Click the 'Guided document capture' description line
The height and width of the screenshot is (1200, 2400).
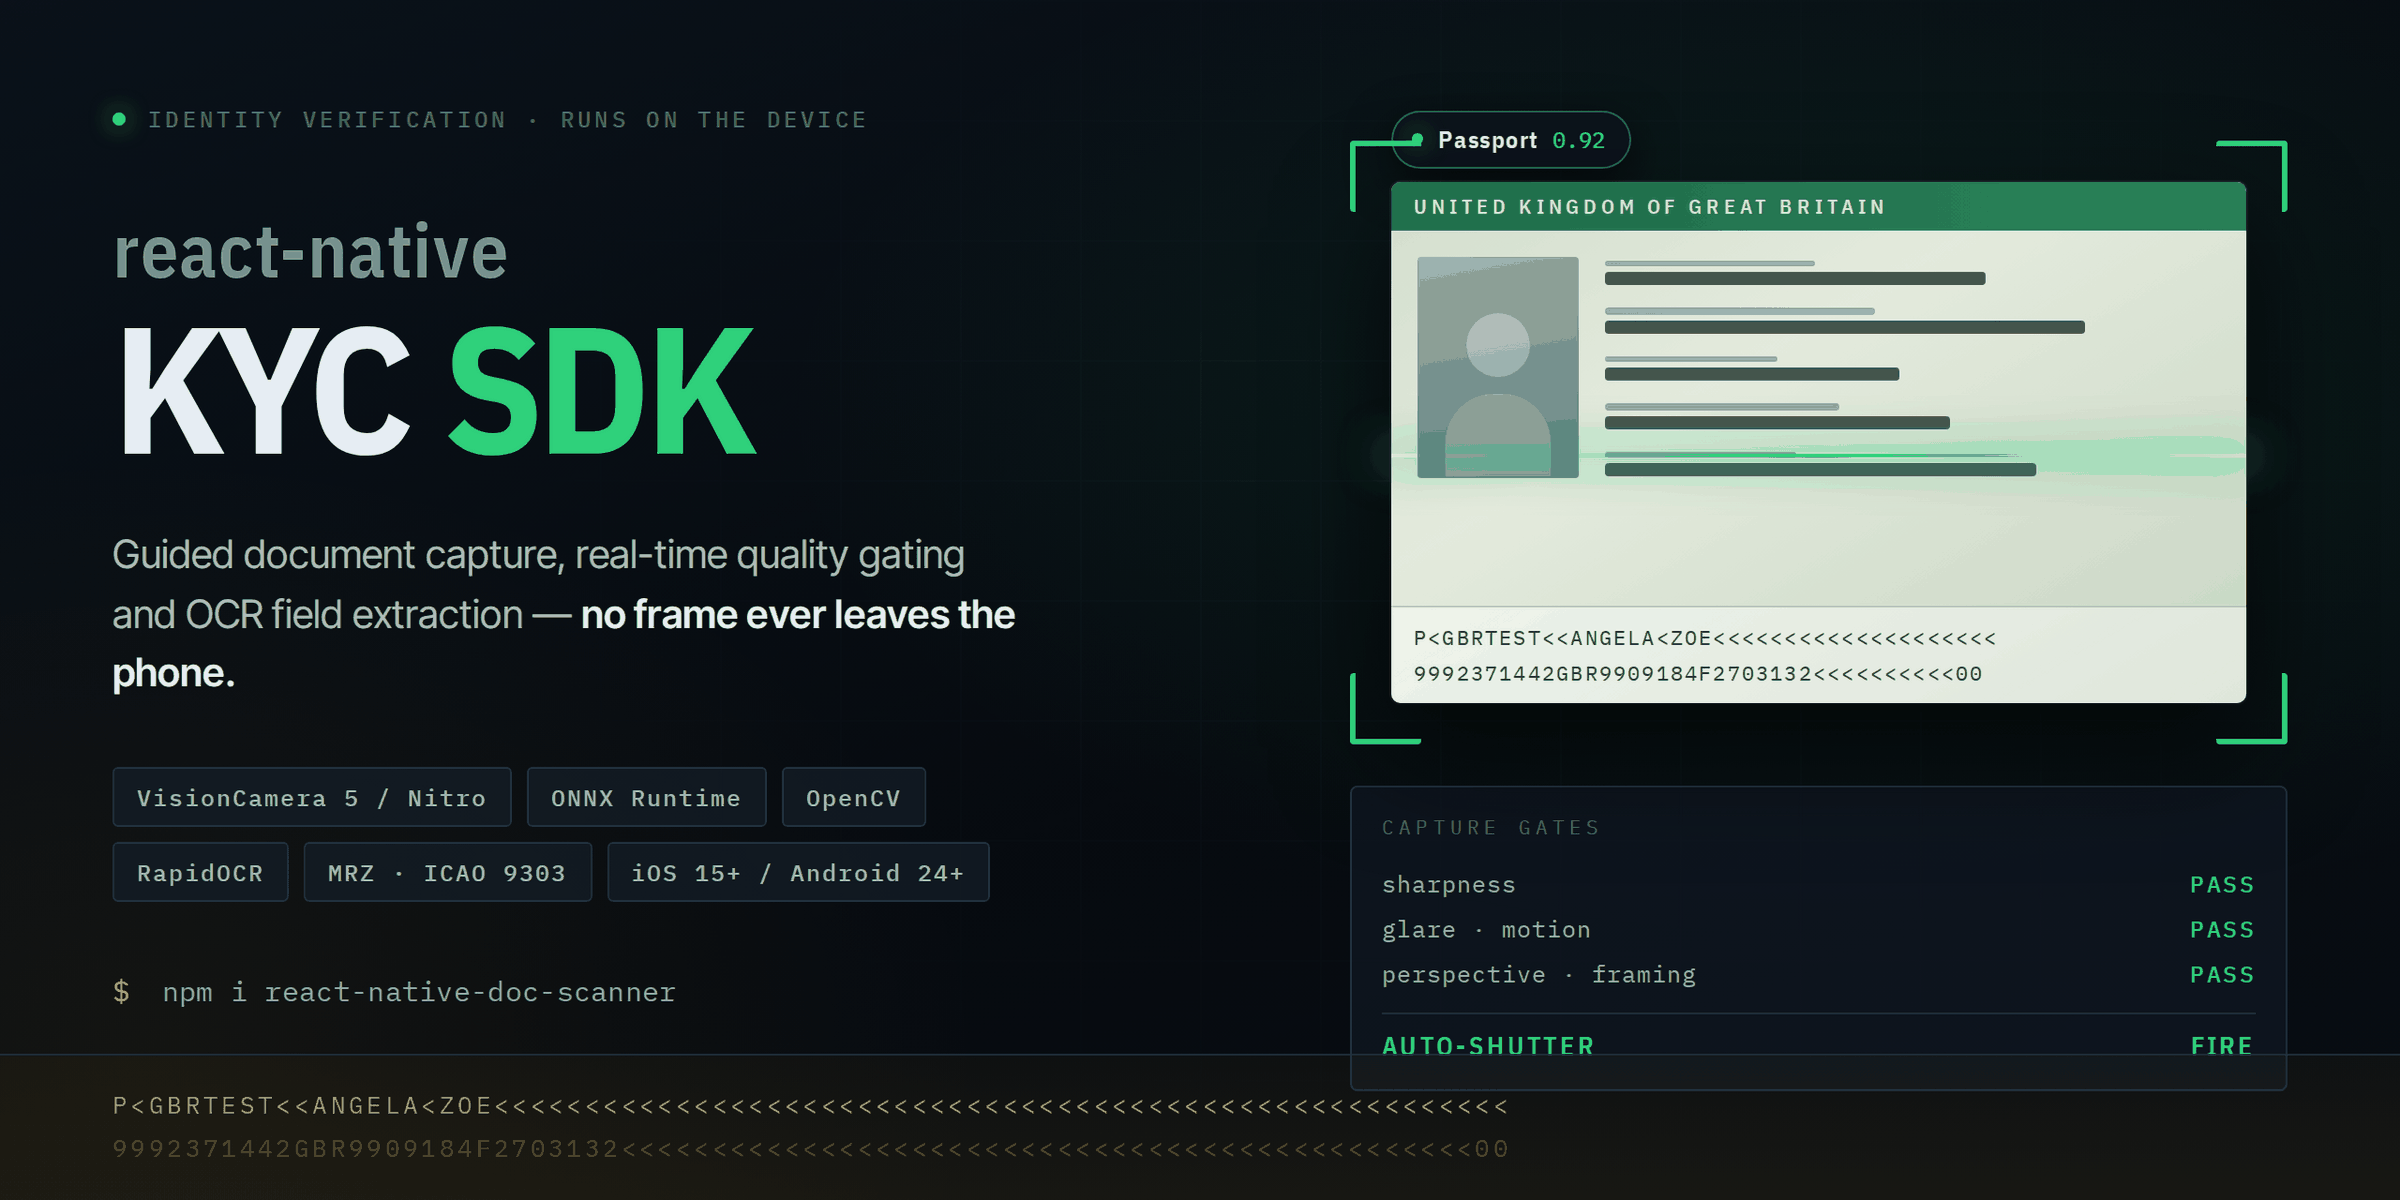pos(538,555)
